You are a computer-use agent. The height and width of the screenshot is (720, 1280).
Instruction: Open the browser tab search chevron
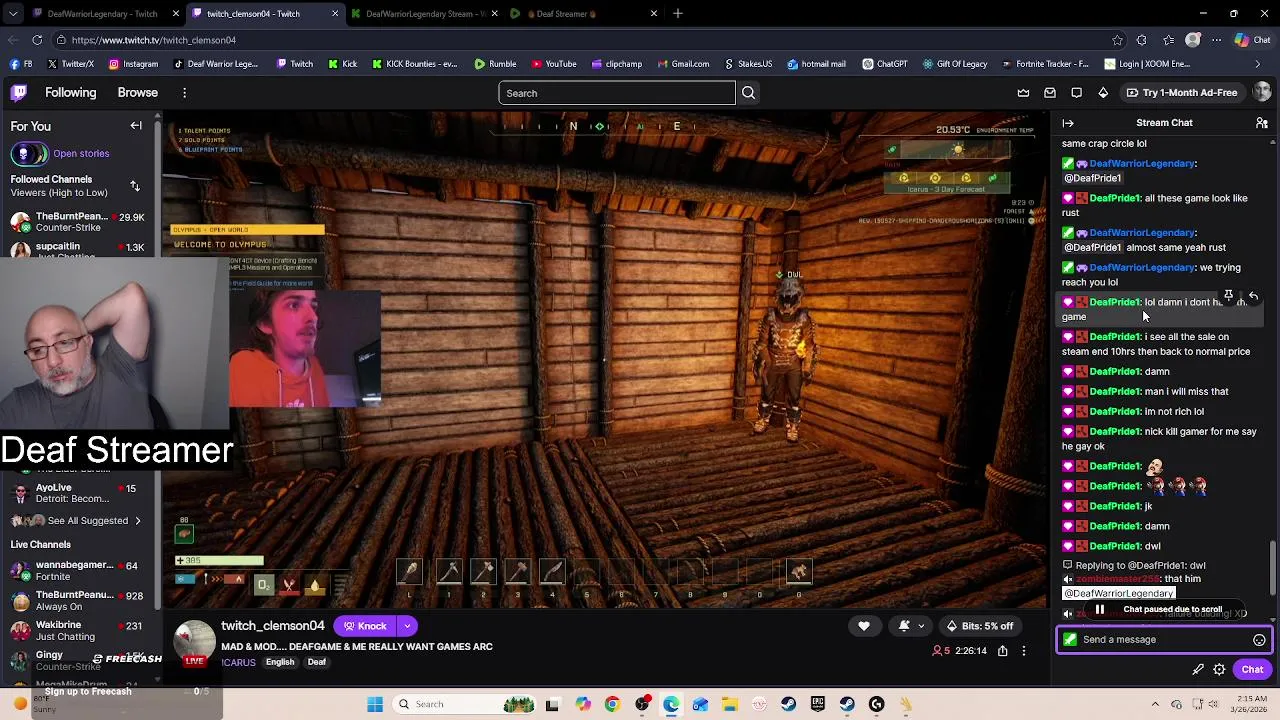[x=14, y=14]
